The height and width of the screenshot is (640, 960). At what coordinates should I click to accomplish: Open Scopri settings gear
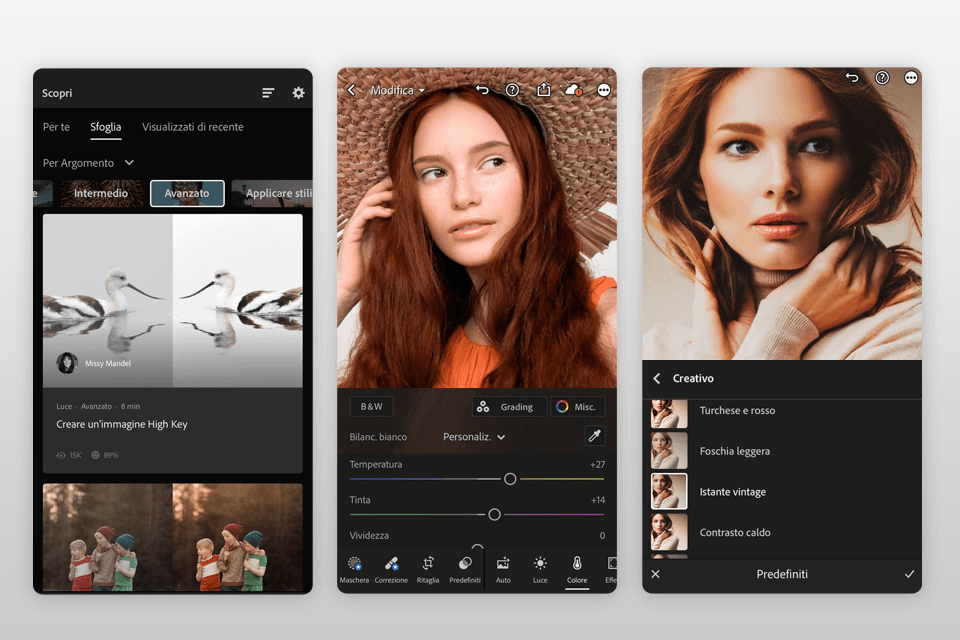(298, 92)
